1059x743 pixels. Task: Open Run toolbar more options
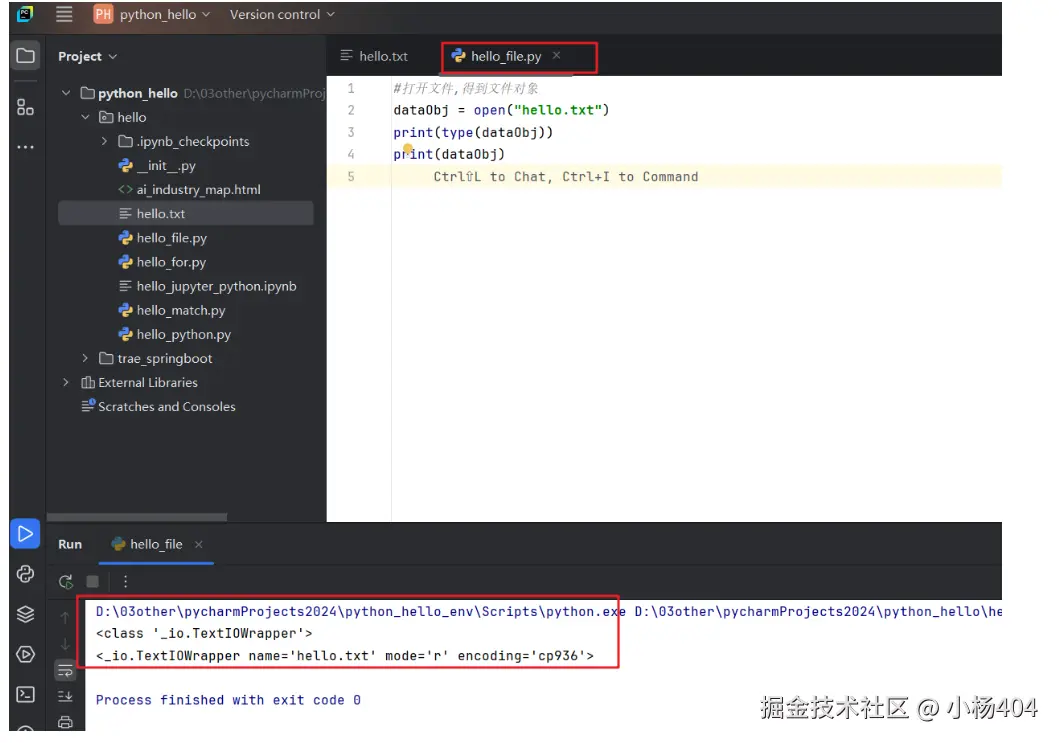[126, 582]
